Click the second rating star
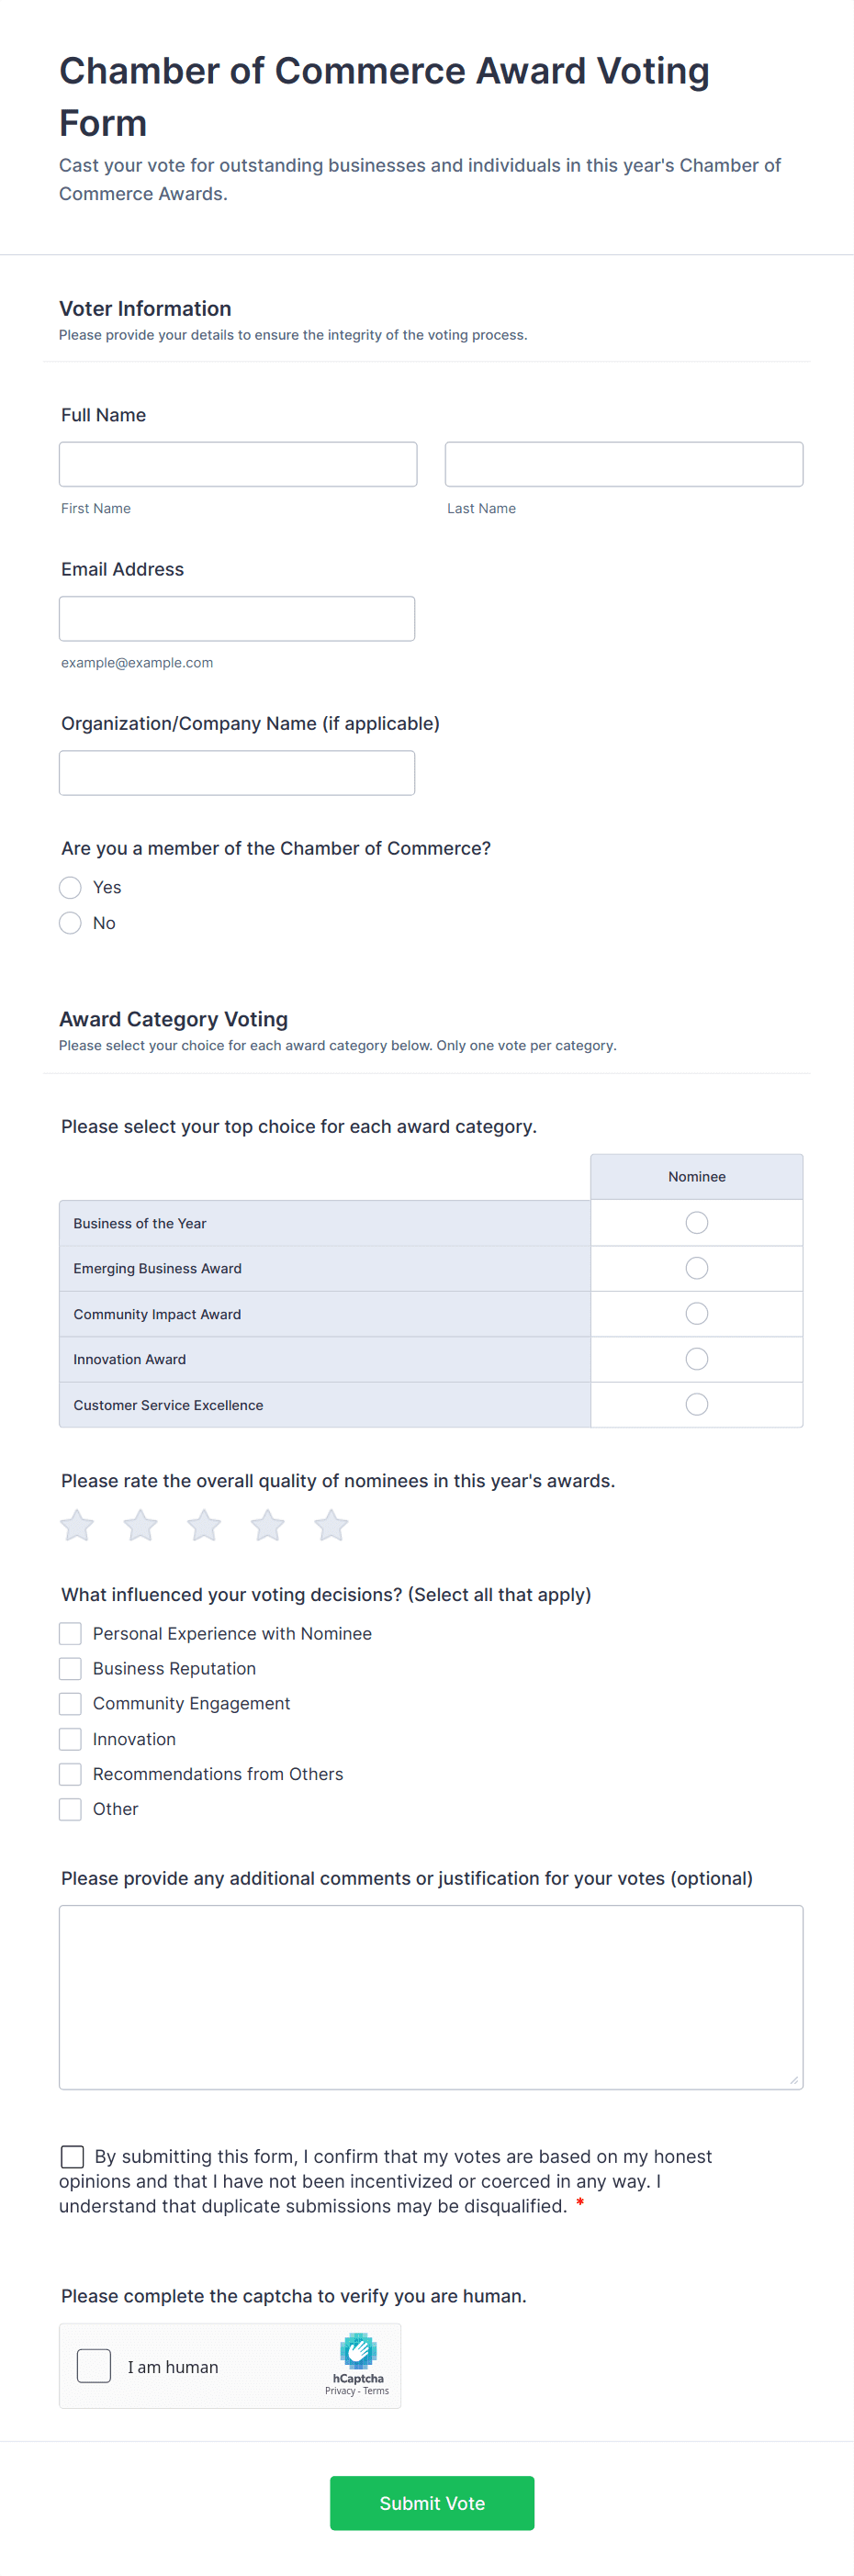The width and height of the screenshot is (854, 2576). click(140, 1525)
